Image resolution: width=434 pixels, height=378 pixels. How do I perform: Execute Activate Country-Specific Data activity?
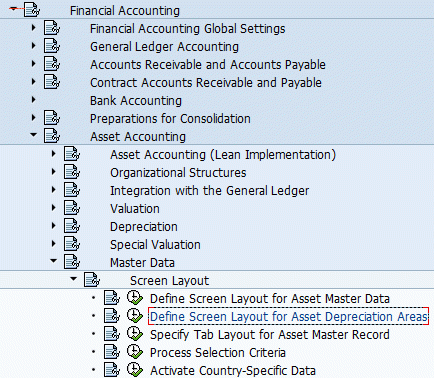click(135, 370)
